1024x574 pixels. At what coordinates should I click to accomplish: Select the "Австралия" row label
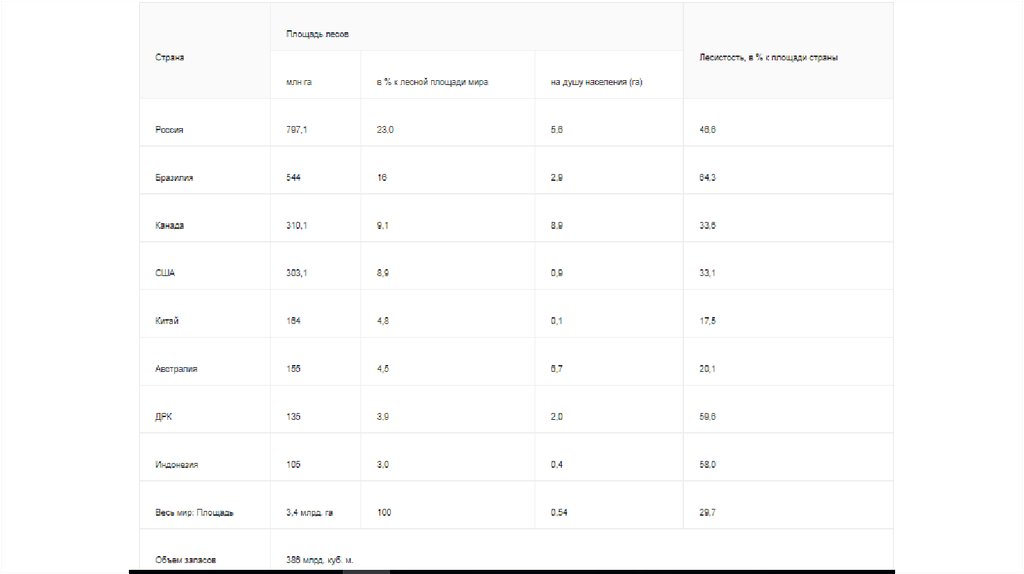[x=176, y=369]
